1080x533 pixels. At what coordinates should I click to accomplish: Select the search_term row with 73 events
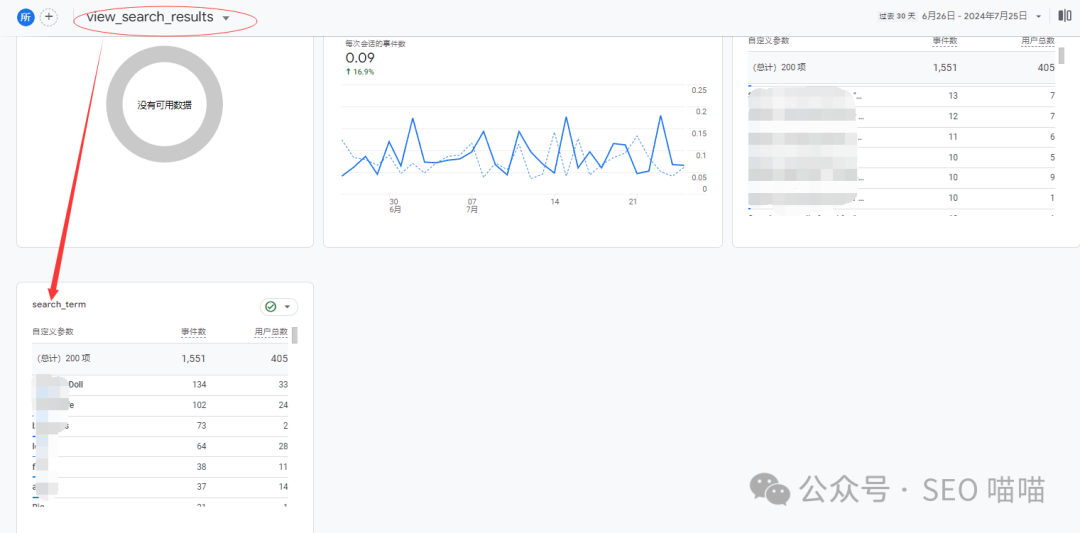160,426
